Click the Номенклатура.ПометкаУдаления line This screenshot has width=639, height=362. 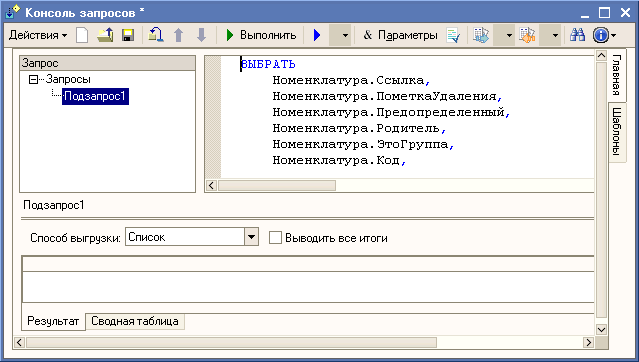click(387, 96)
